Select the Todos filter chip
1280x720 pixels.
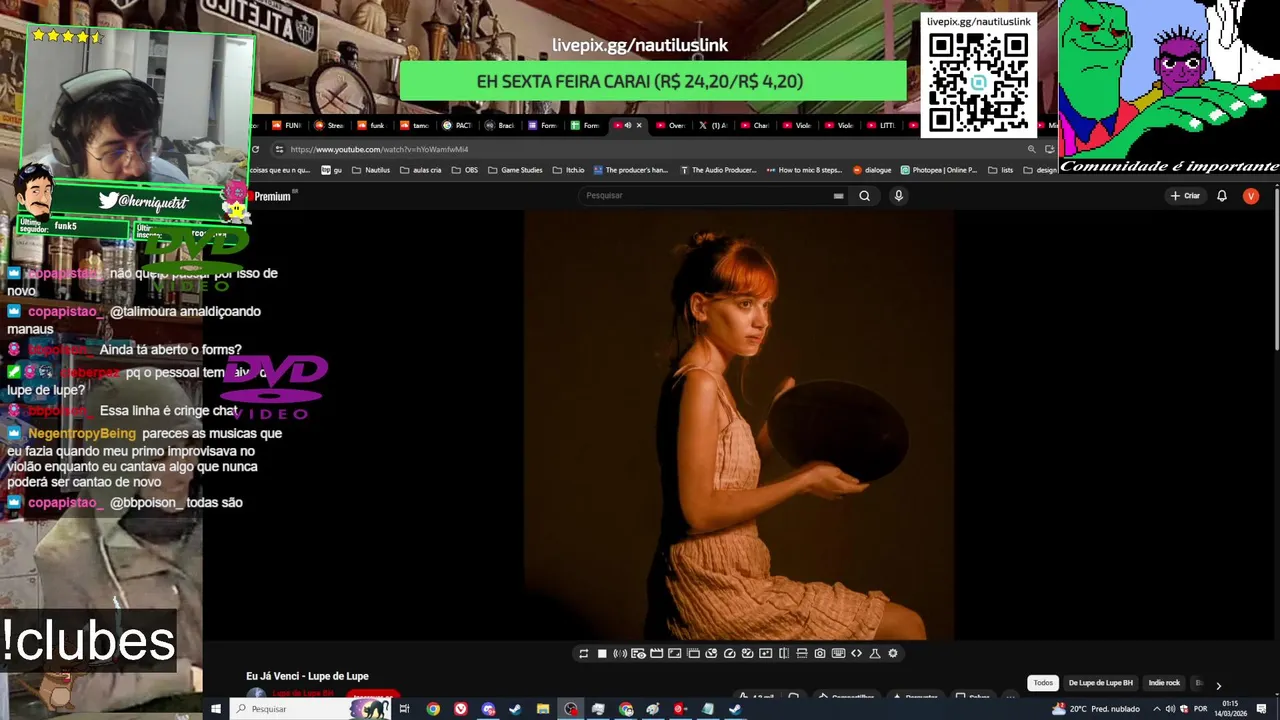point(1043,683)
